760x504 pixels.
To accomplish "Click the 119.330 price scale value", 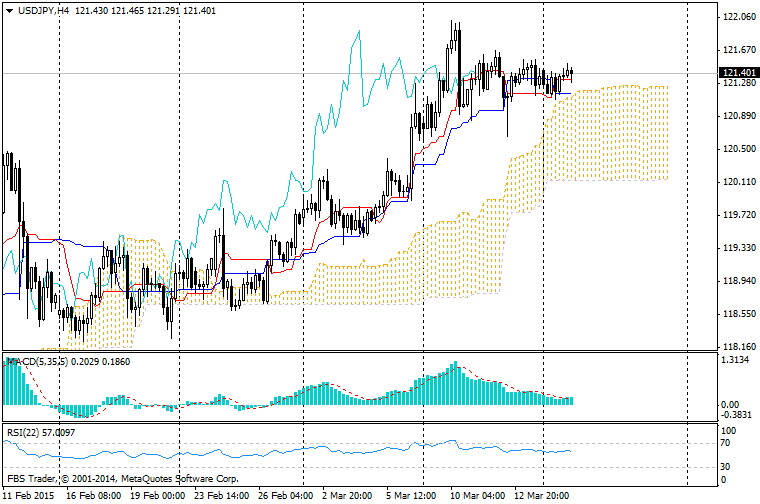I will click(739, 248).
